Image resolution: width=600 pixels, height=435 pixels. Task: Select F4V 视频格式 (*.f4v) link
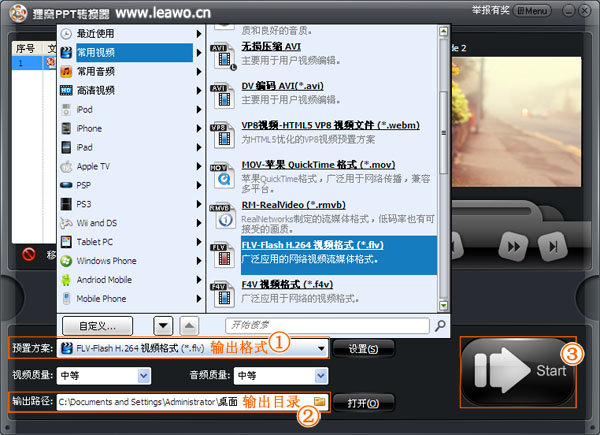tap(287, 285)
